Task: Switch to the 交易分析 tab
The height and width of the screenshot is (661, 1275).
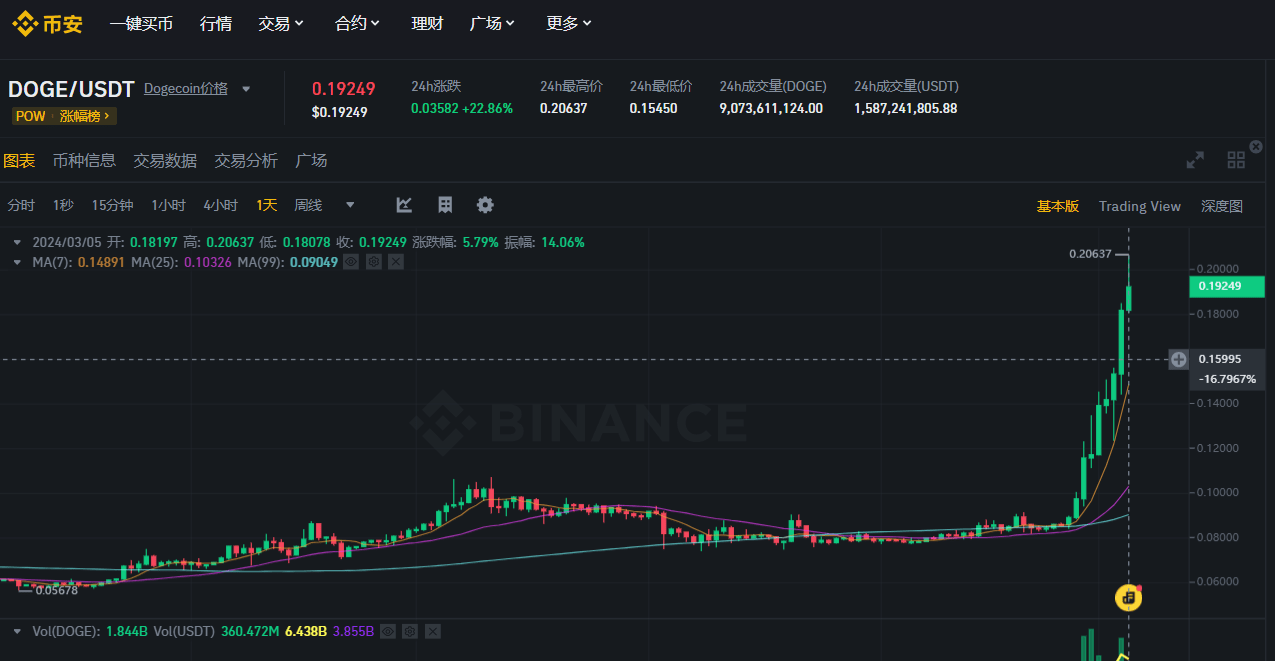Action: [x=246, y=160]
